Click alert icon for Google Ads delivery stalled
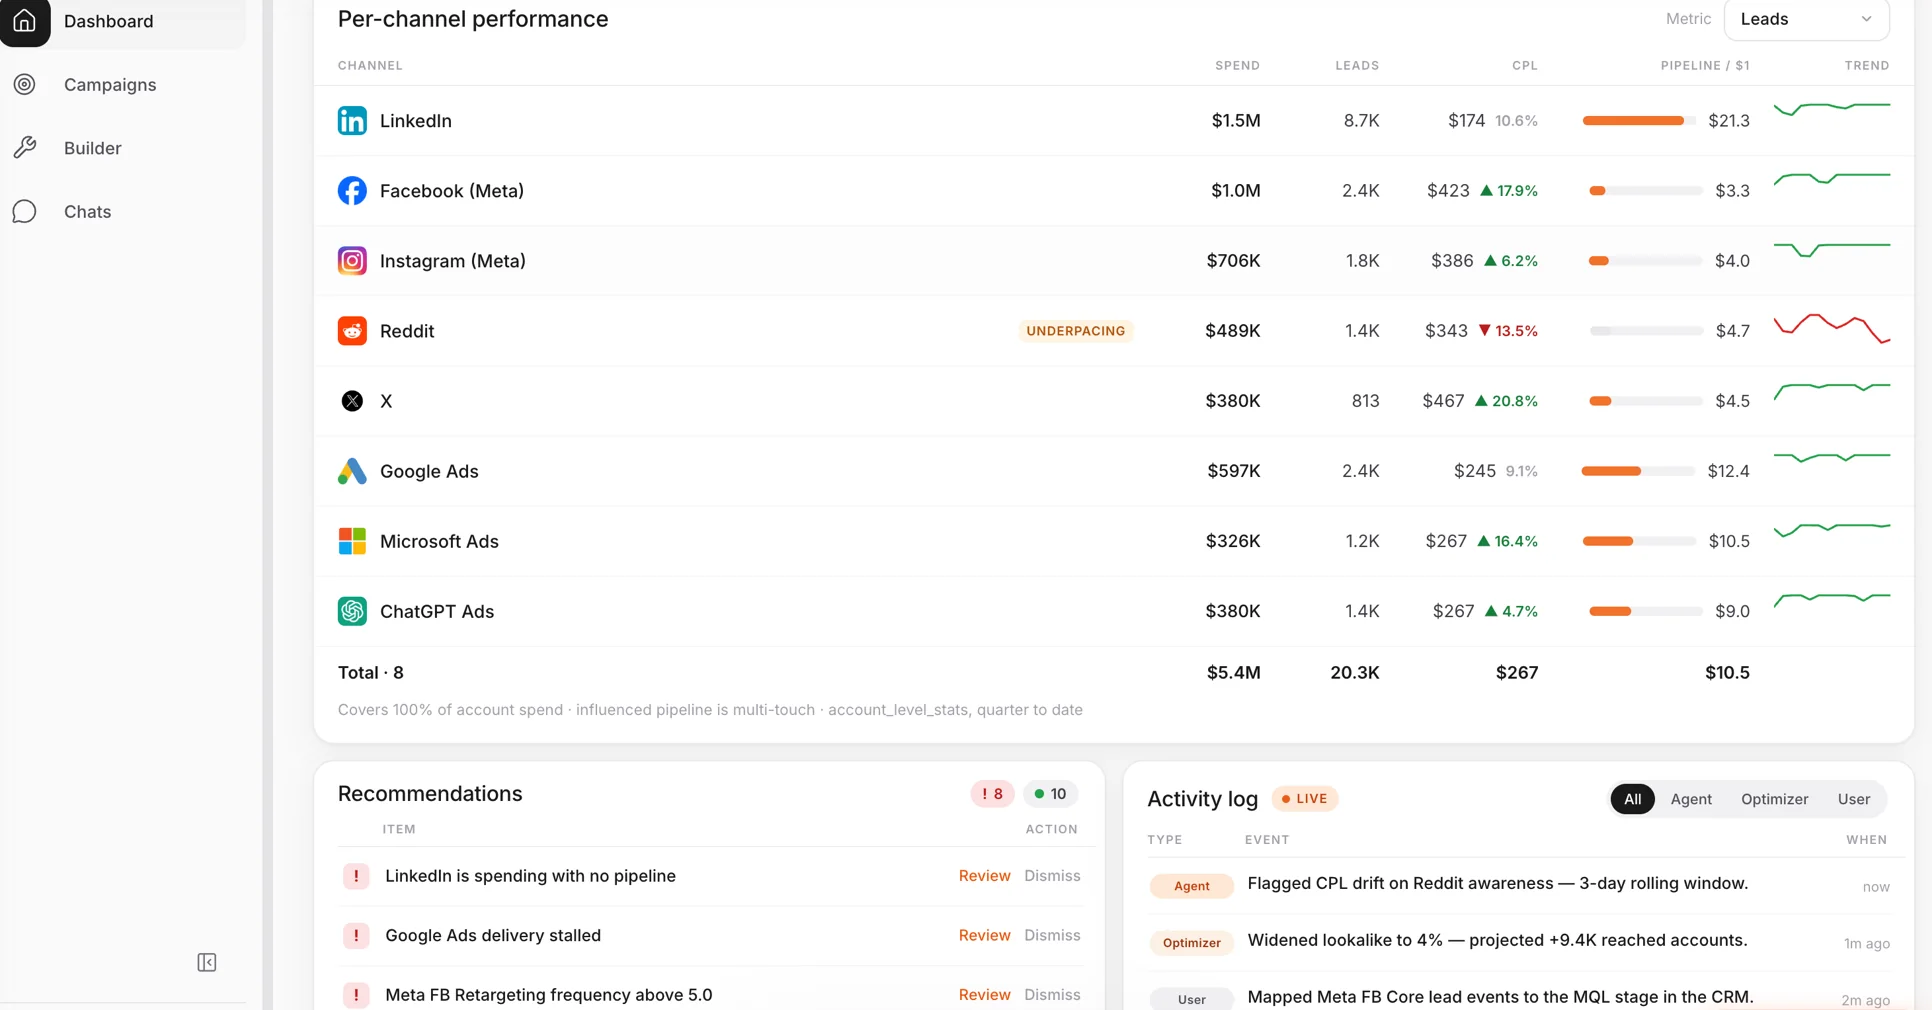1932x1010 pixels. click(x=356, y=936)
